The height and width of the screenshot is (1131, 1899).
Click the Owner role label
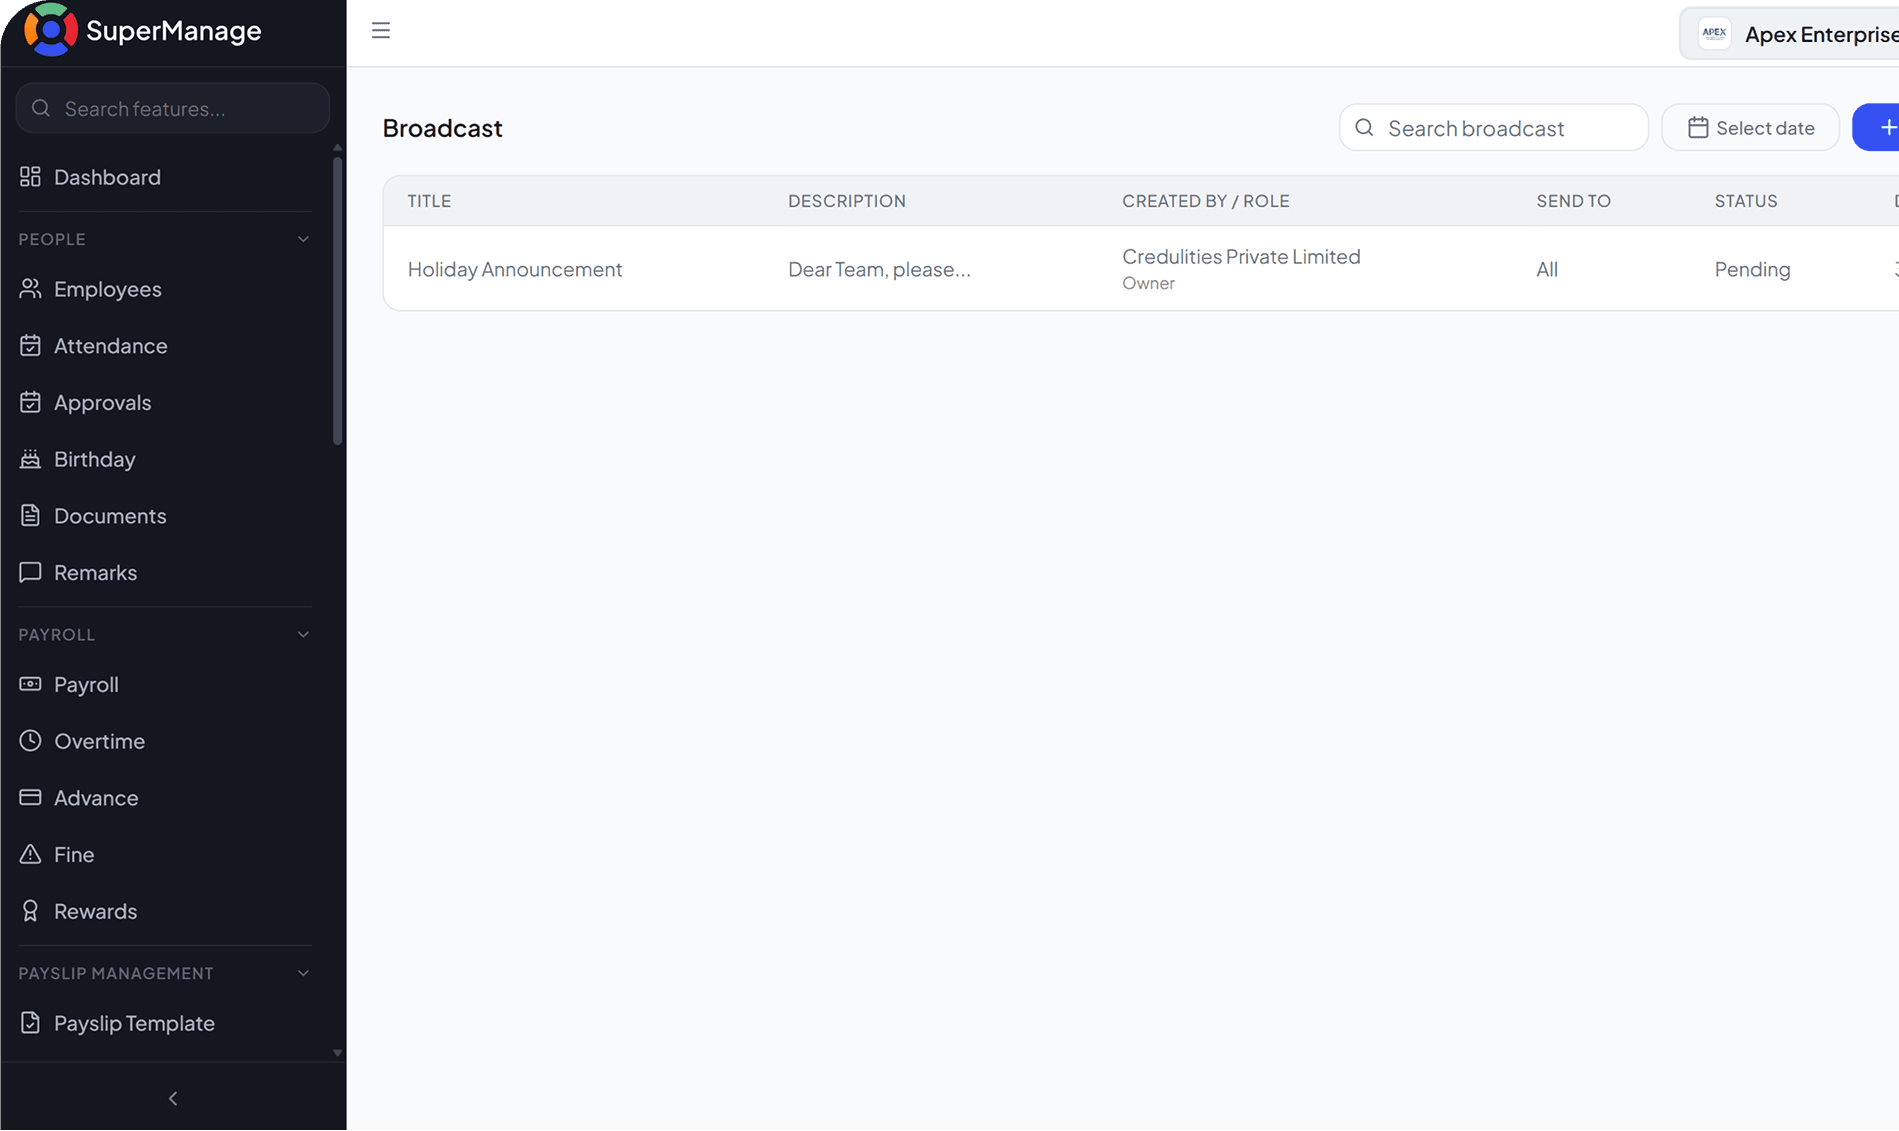point(1148,283)
